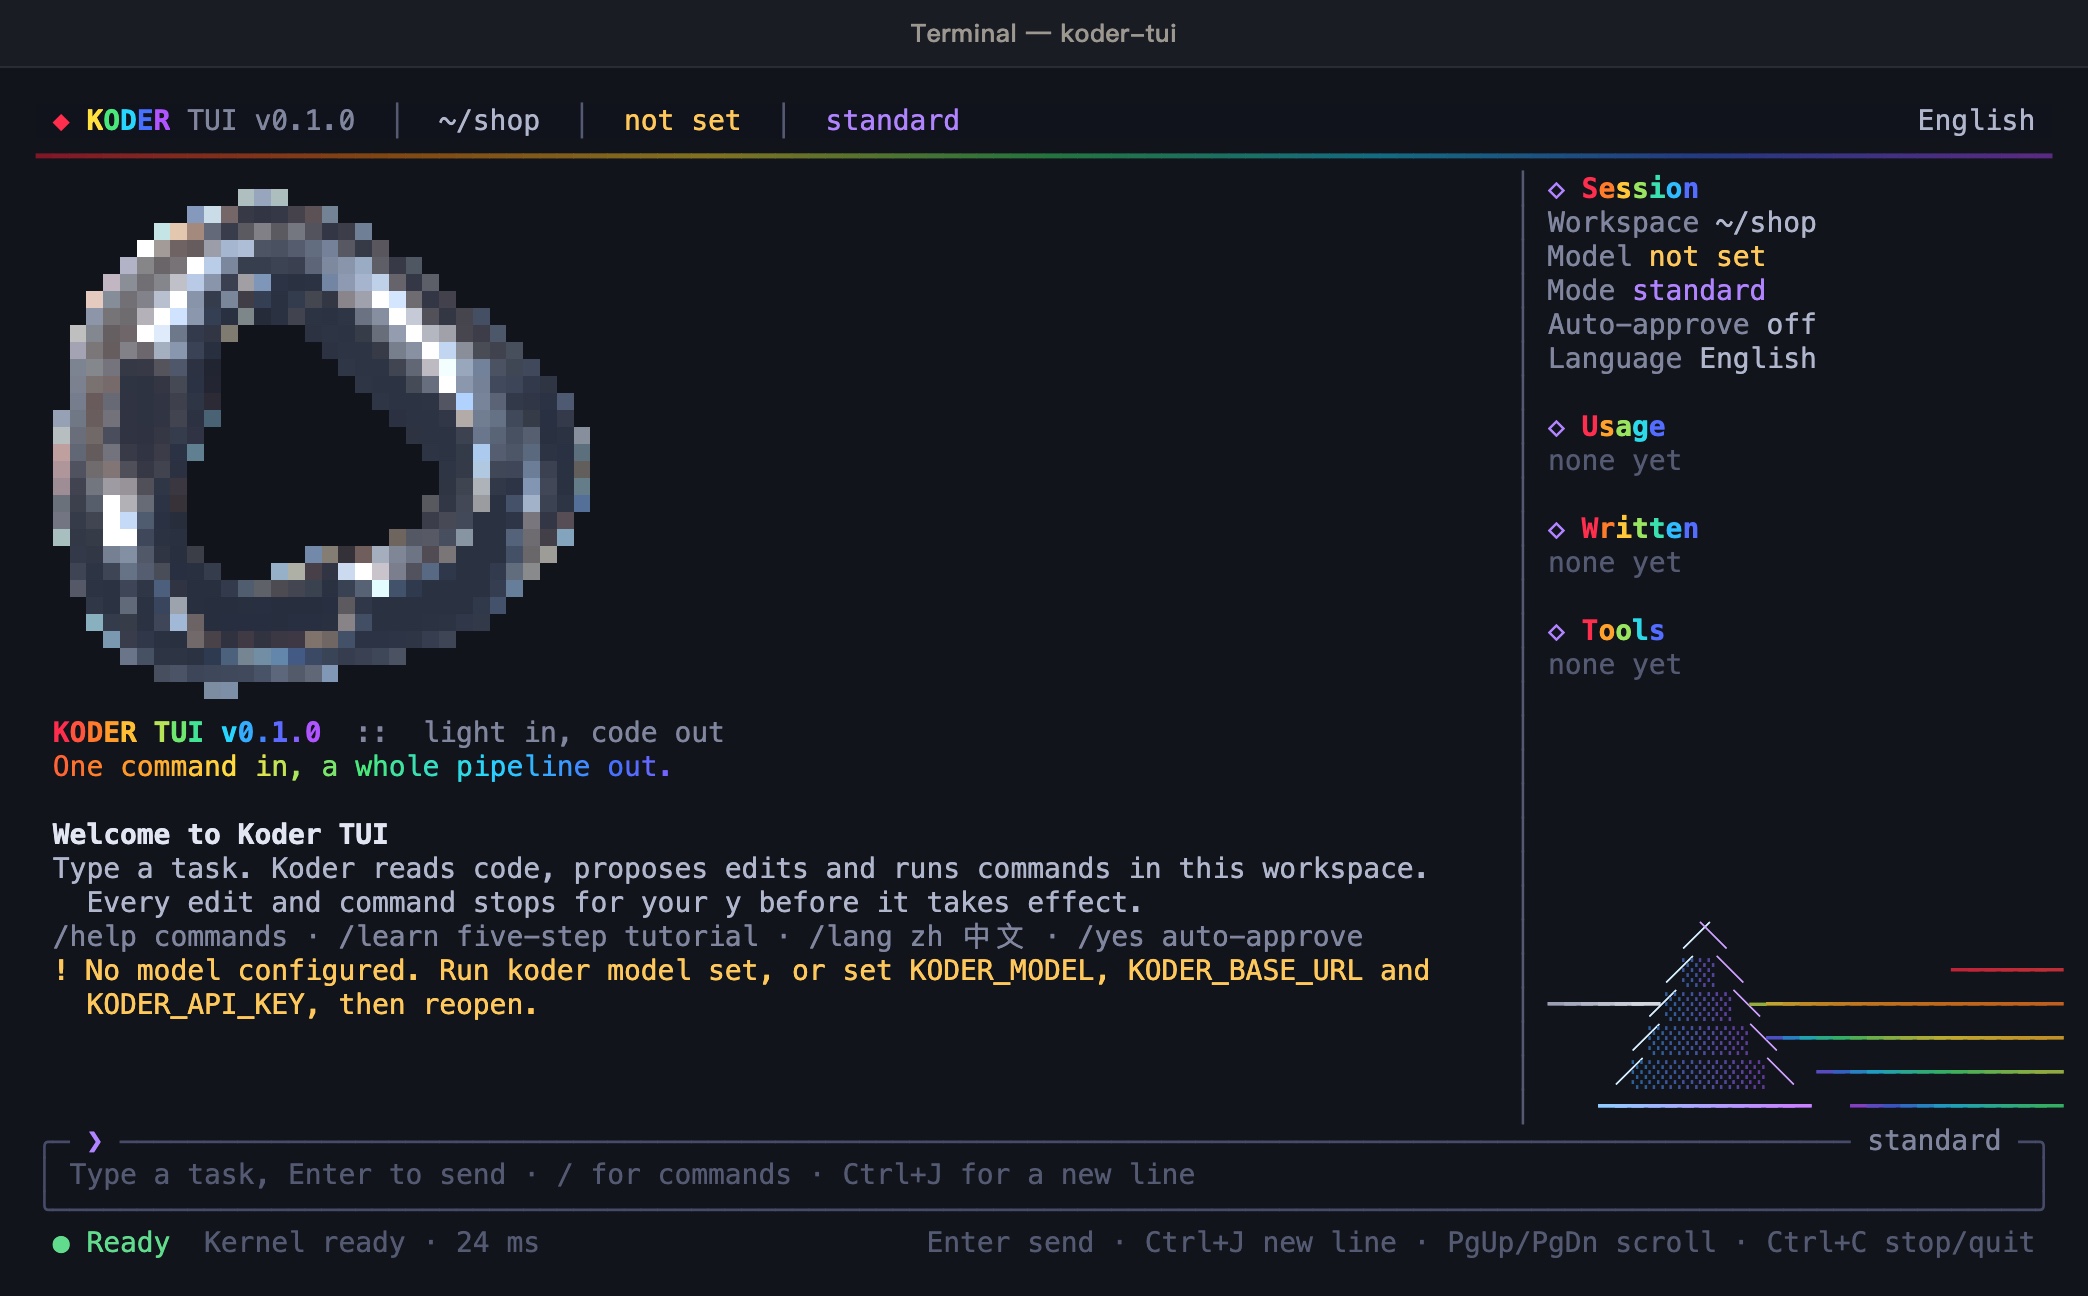Viewport: 2088px width, 1296px height.
Task: Click the '/yes auto-approve' hint
Action: click(1220, 937)
